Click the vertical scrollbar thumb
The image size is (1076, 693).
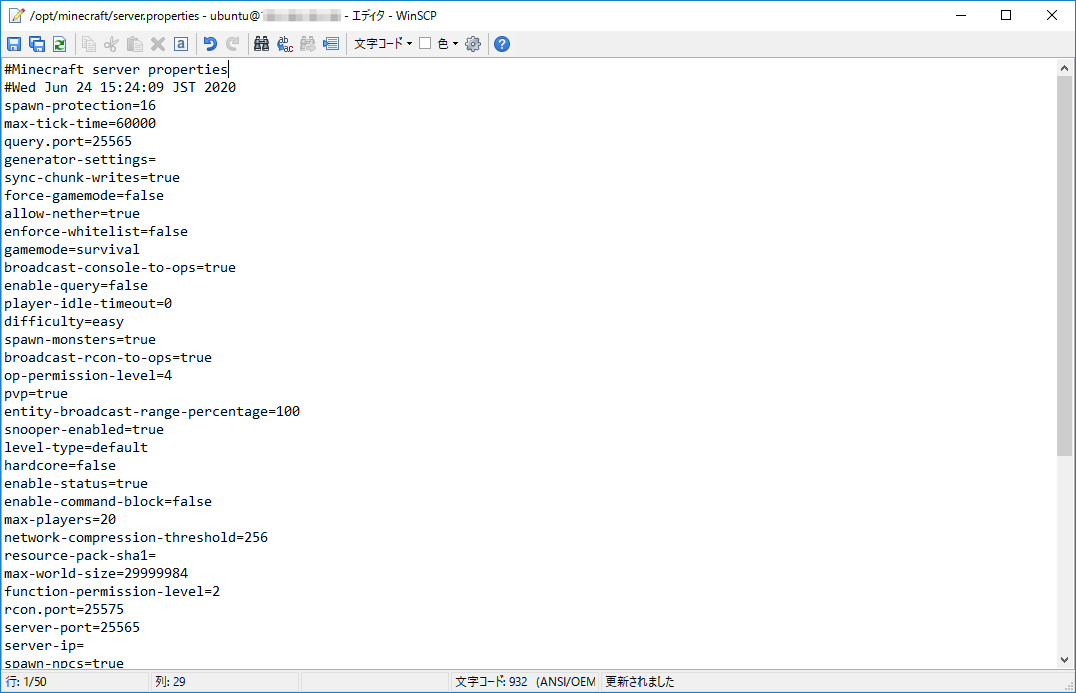(x=1064, y=265)
